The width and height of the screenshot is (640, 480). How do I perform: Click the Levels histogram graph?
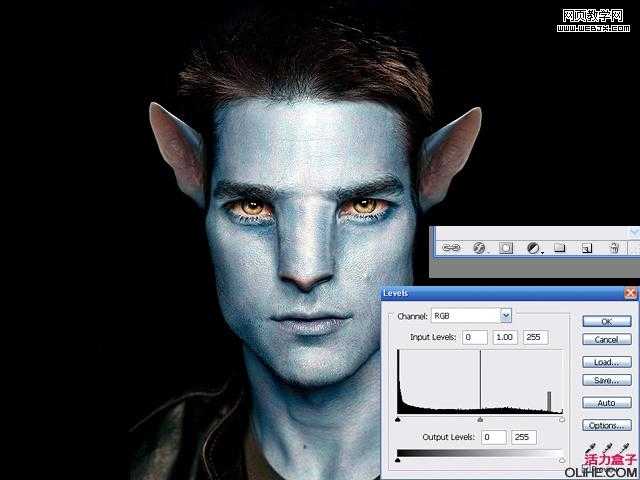[x=480, y=382]
